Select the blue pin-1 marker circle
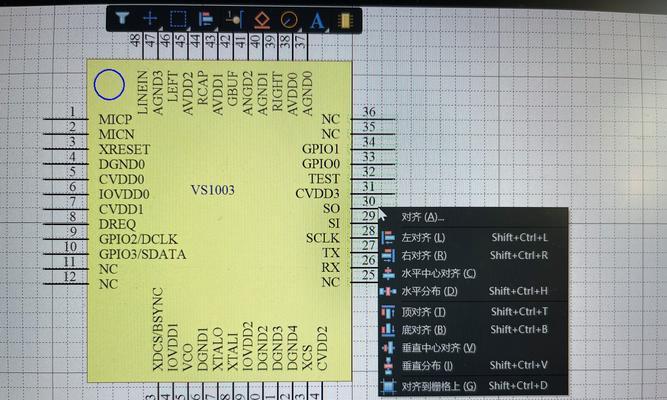This screenshot has width=667, height=400. (x=109, y=84)
